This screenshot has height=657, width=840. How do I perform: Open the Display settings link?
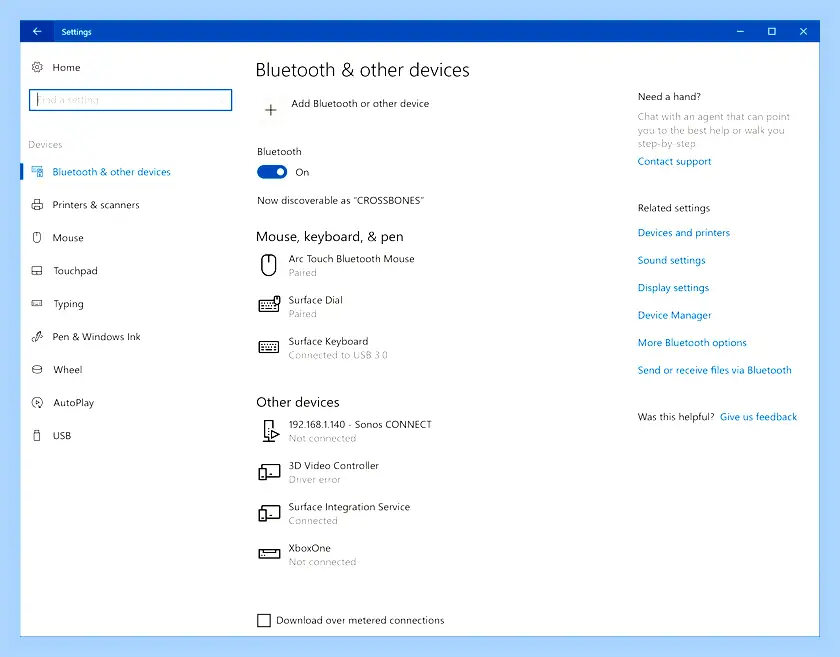[673, 288]
